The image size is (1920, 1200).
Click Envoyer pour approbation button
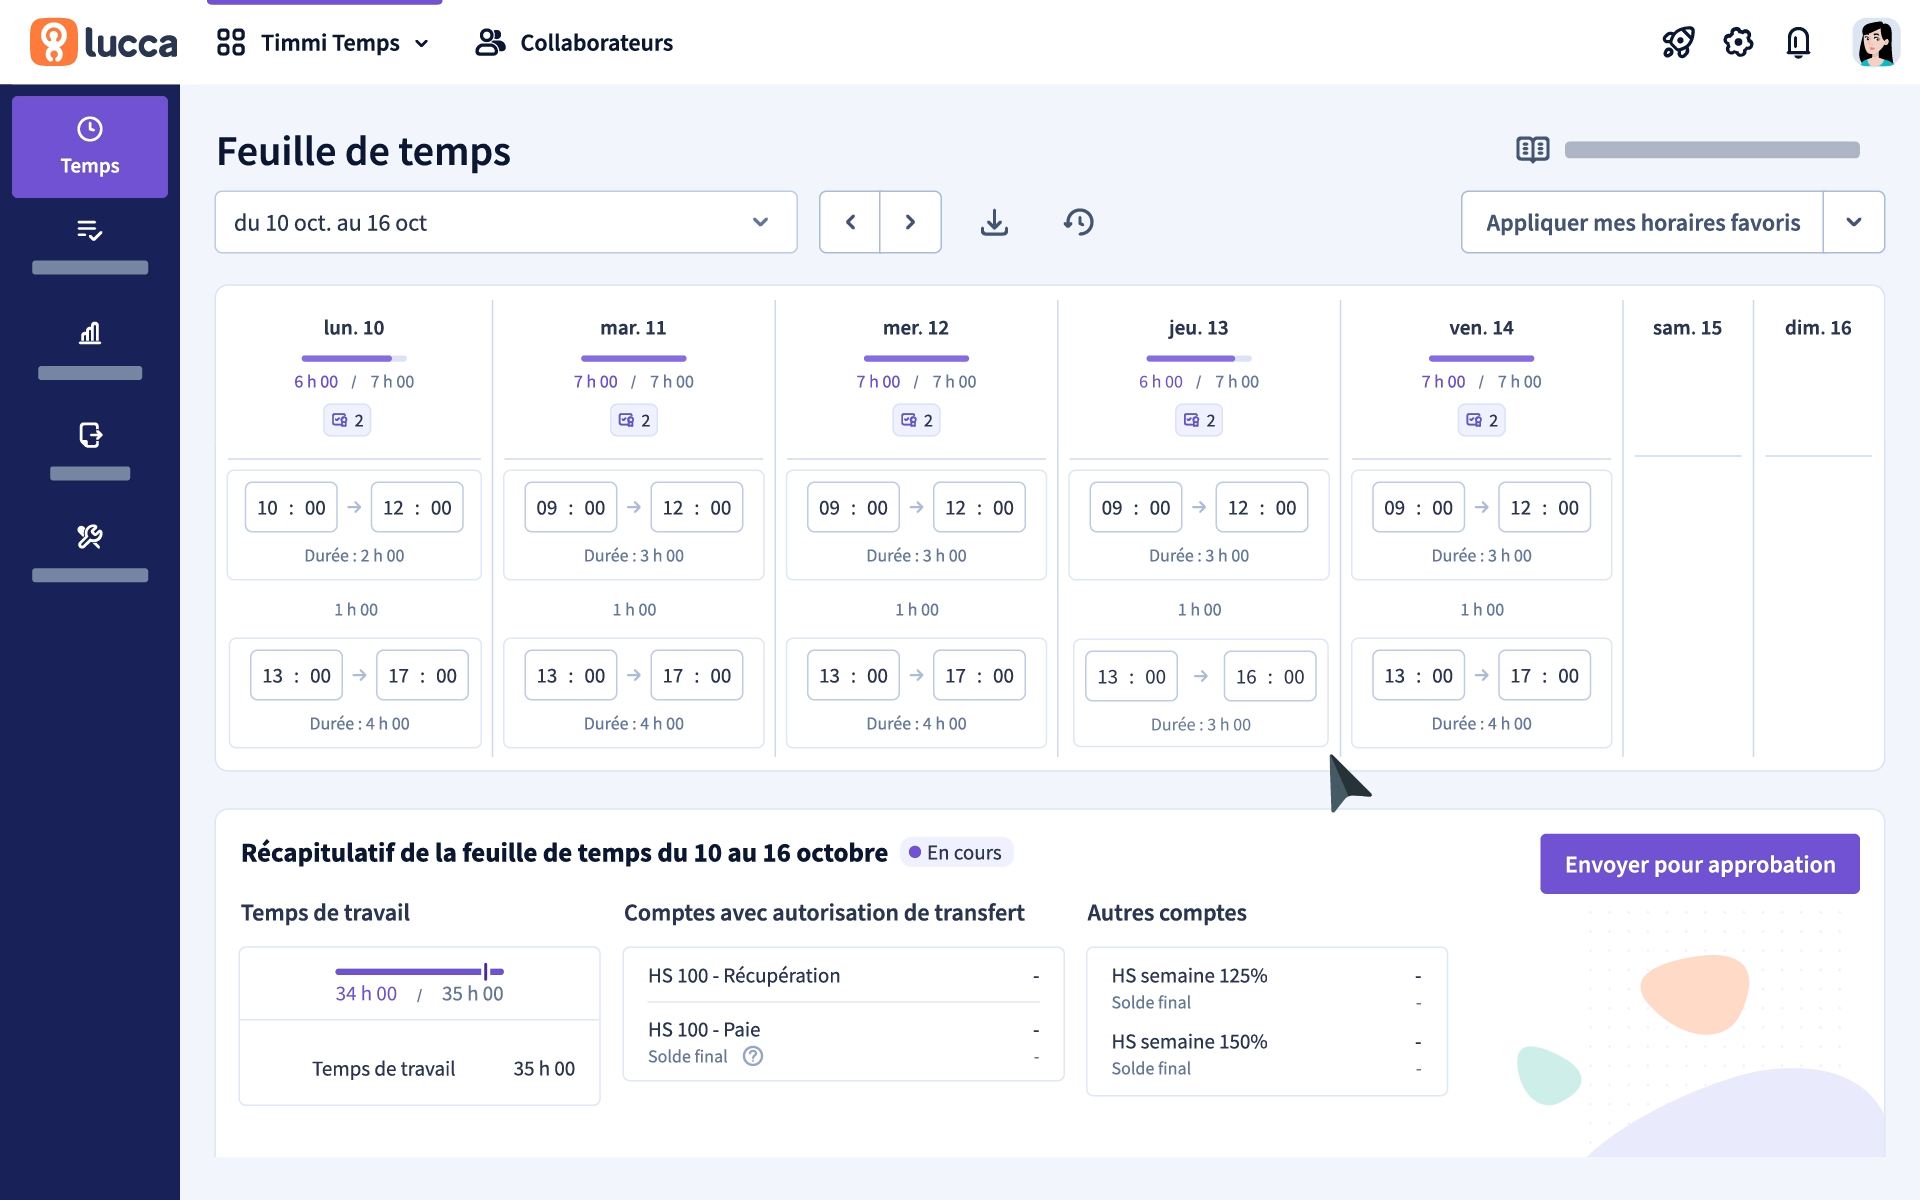pyautogui.click(x=1699, y=864)
